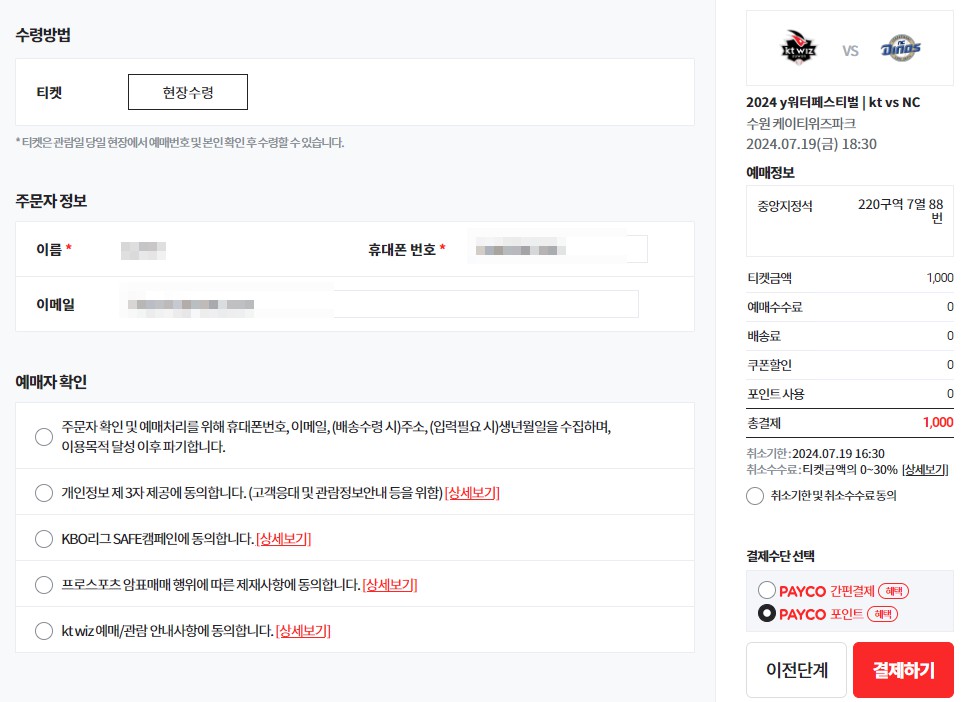Screen dimensions: 973x702
Task: Open 상세보기 for 개인정보 제3자 제공
Action: [474, 492]
